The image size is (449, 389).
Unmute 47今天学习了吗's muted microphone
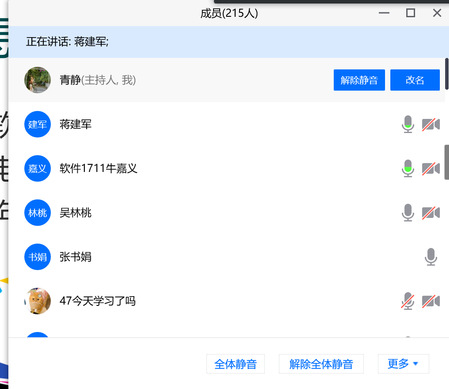[x=408, y=301]
